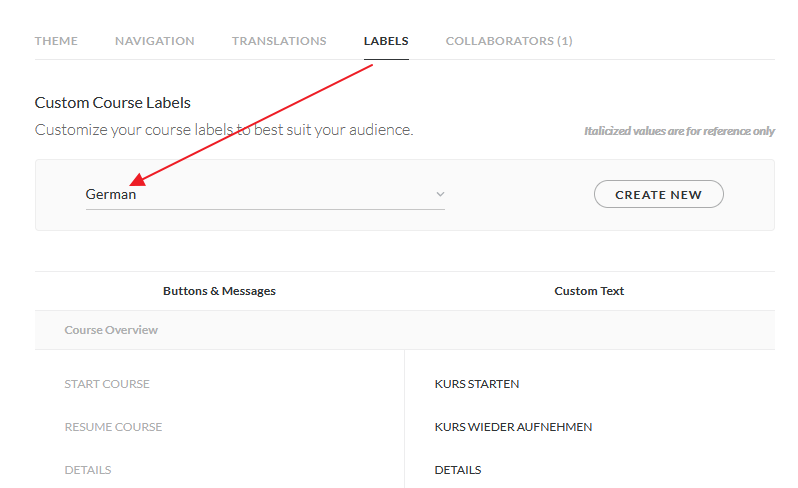
Task: Switch to the Theme tab
Action: 56,41
